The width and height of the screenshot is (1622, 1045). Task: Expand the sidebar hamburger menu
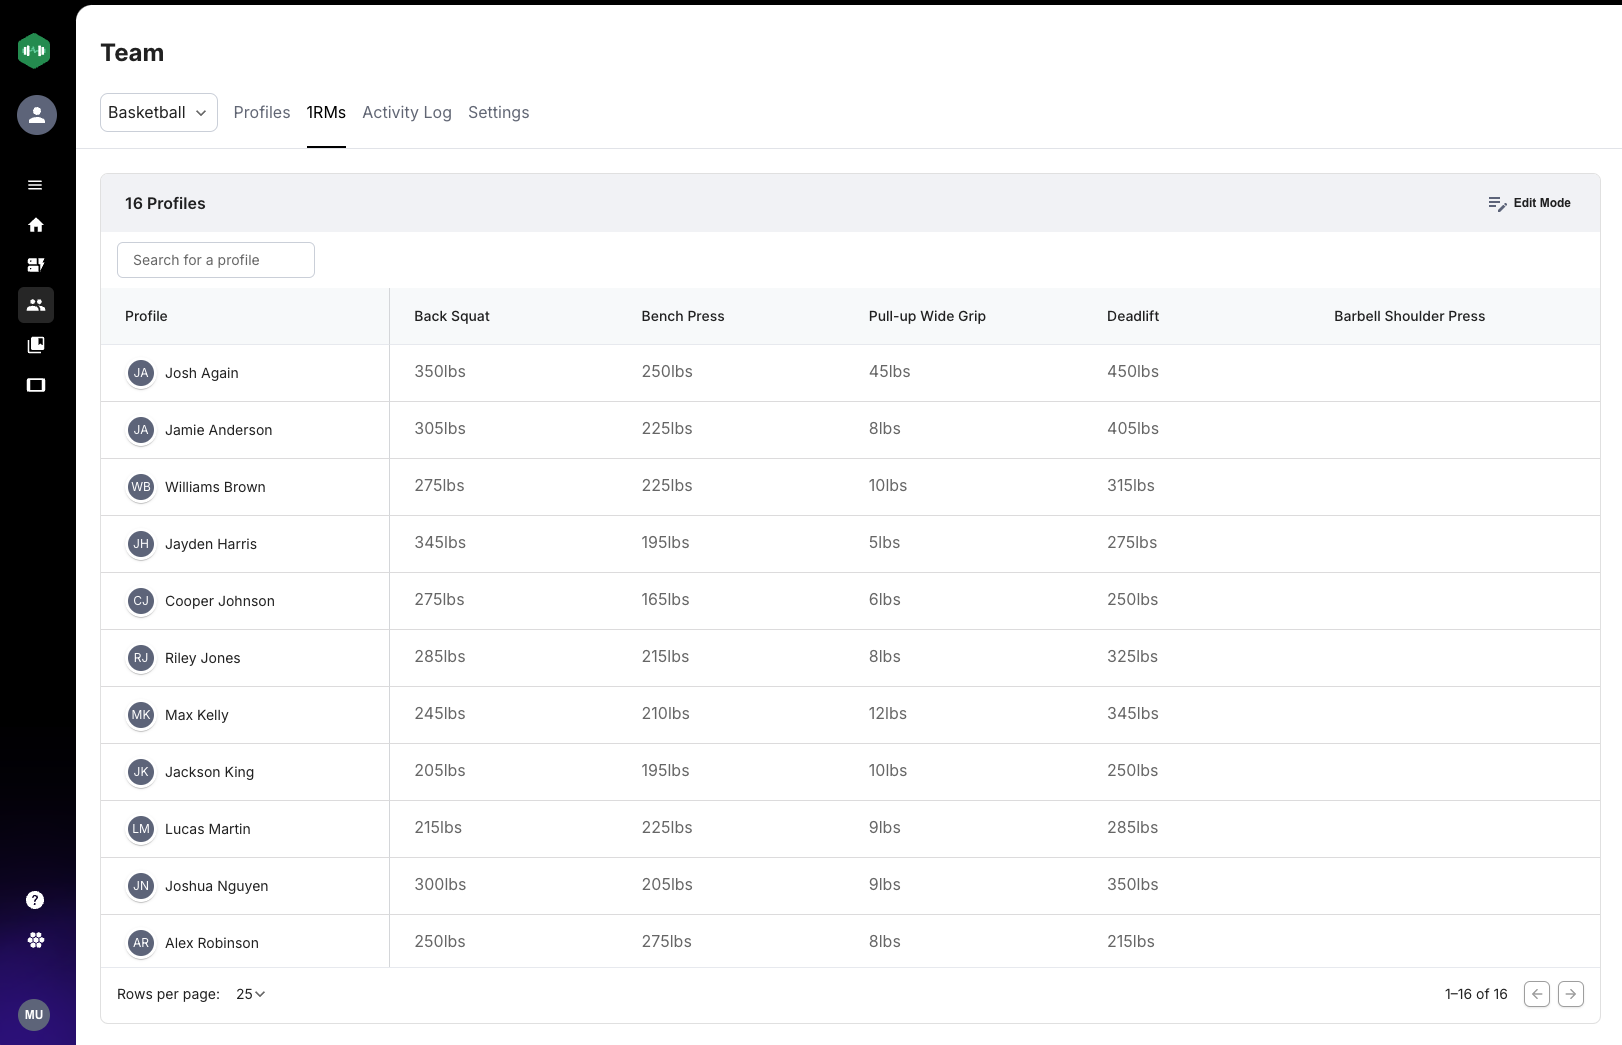coord(35,185)
